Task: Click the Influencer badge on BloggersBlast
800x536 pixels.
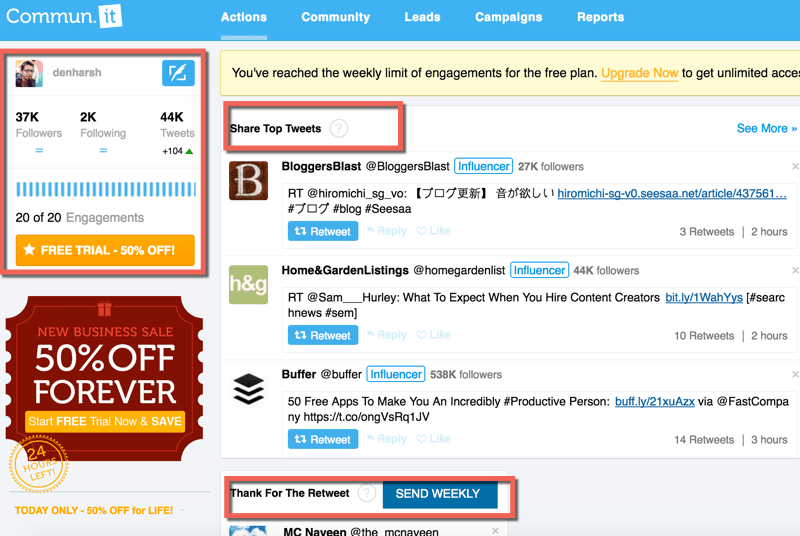Action: coord(483,166)
